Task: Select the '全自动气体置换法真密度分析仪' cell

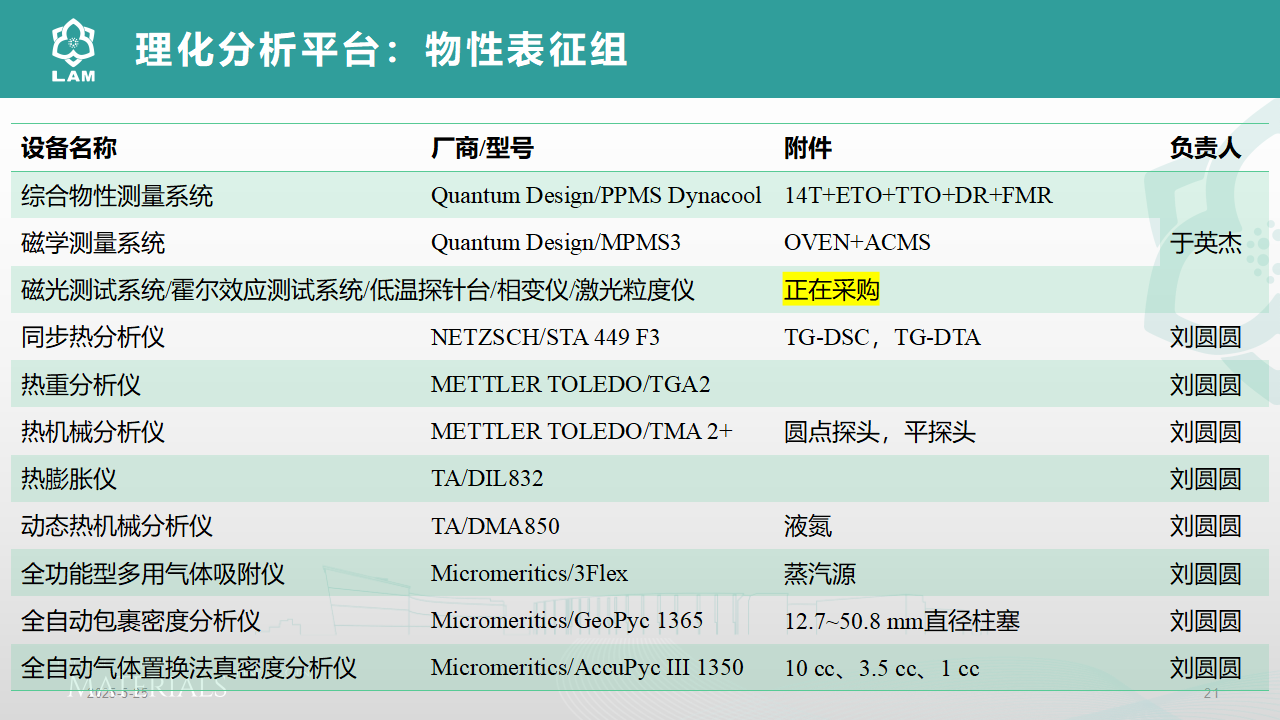Action: pos(189,668)
